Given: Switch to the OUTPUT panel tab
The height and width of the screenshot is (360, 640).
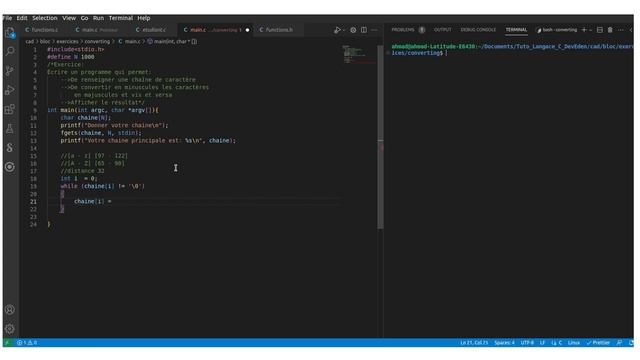Looking at the screenshot, I should click(x=442, y=30).
